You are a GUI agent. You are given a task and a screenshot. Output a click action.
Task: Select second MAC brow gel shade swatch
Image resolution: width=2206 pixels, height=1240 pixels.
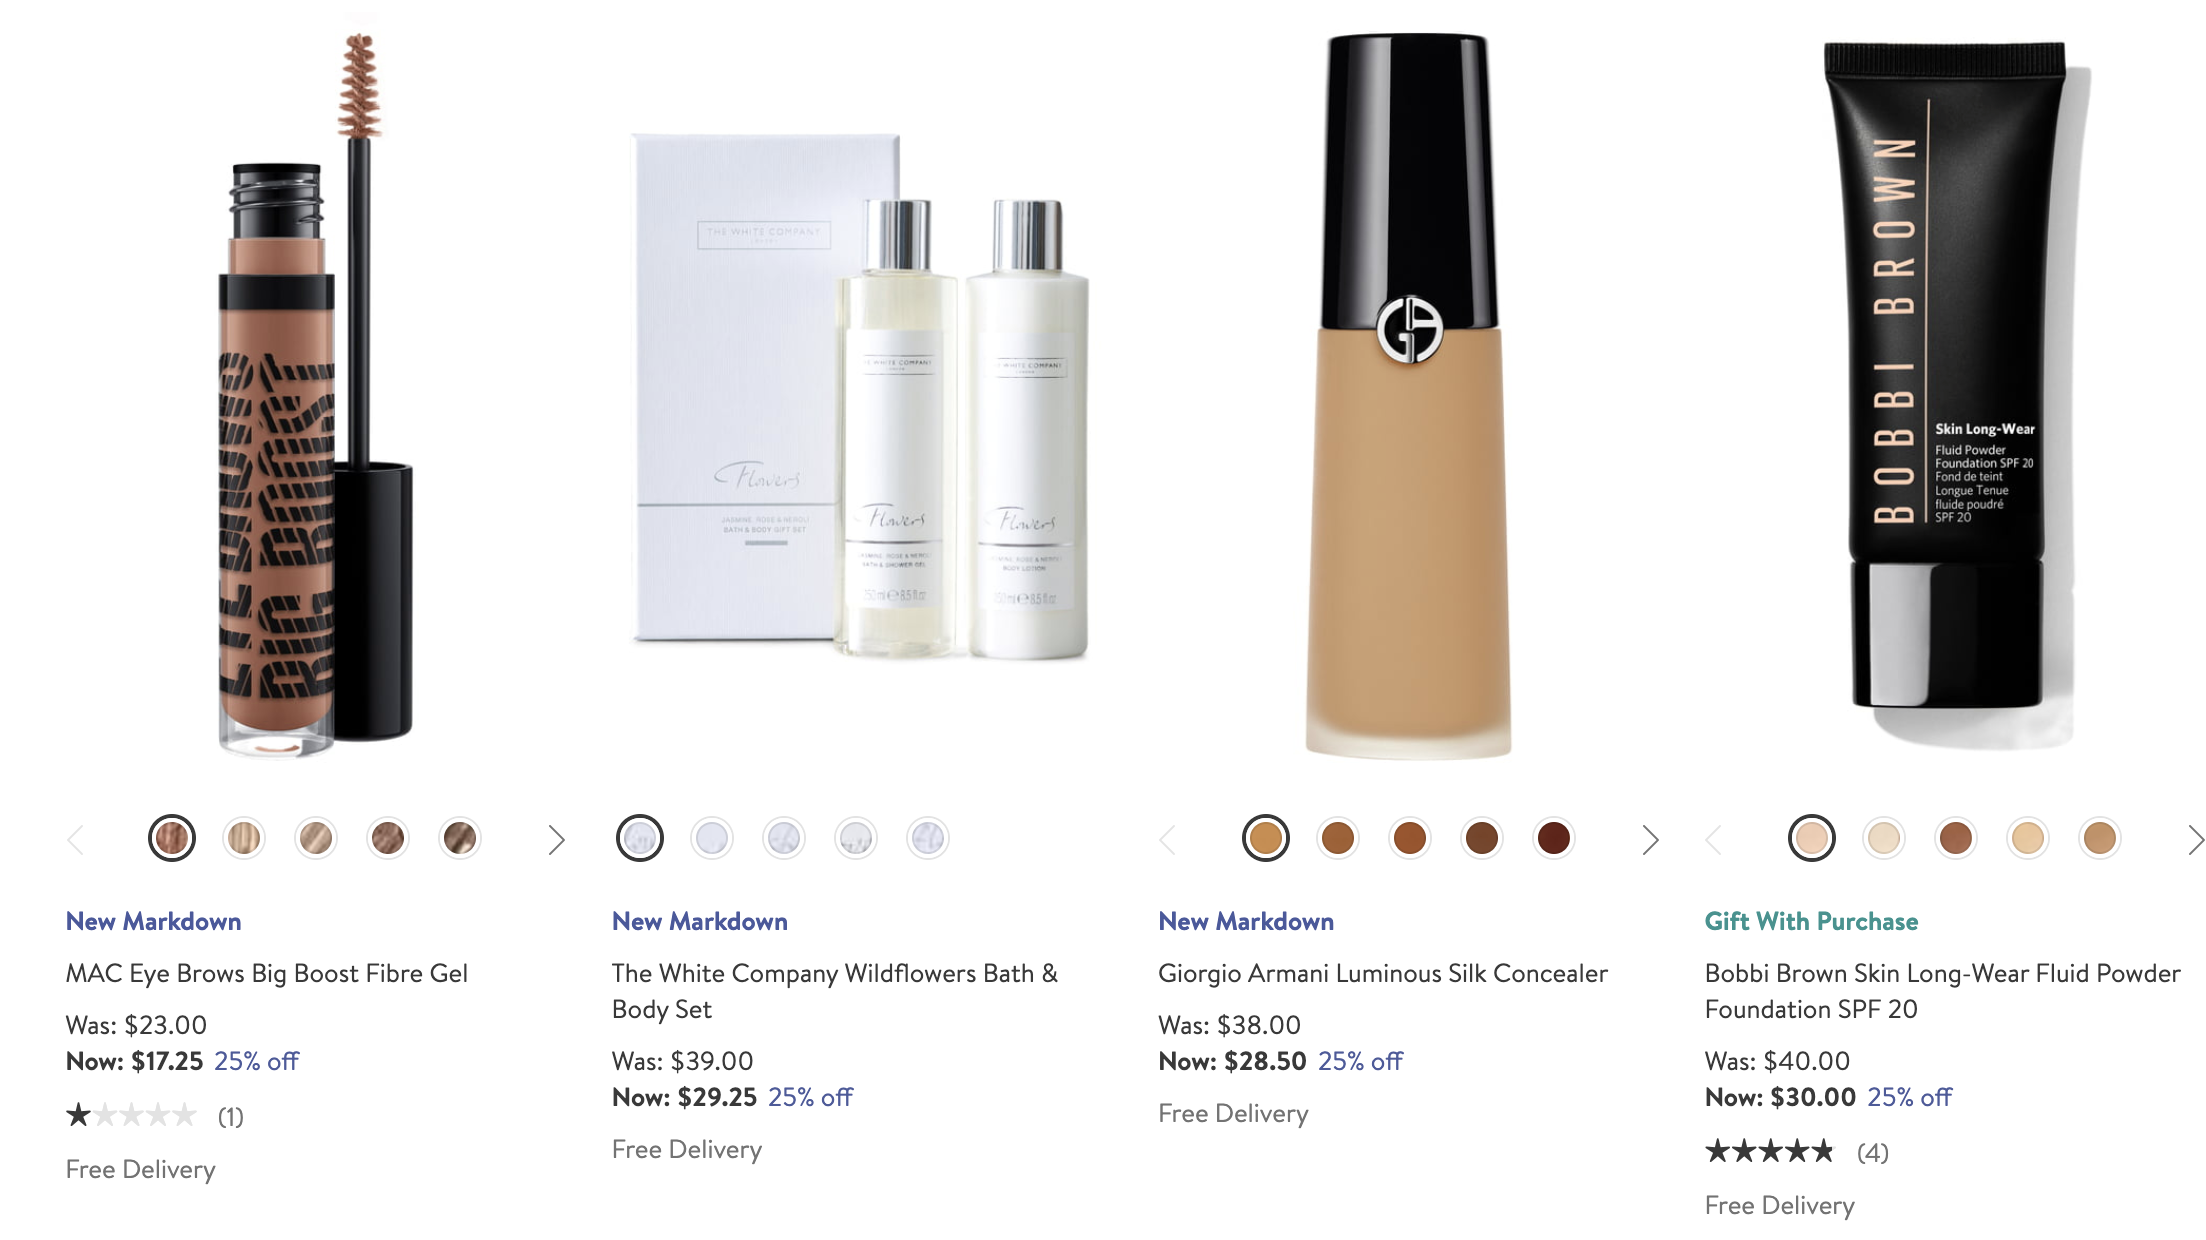pyautogui.click(x=244, y=838)
